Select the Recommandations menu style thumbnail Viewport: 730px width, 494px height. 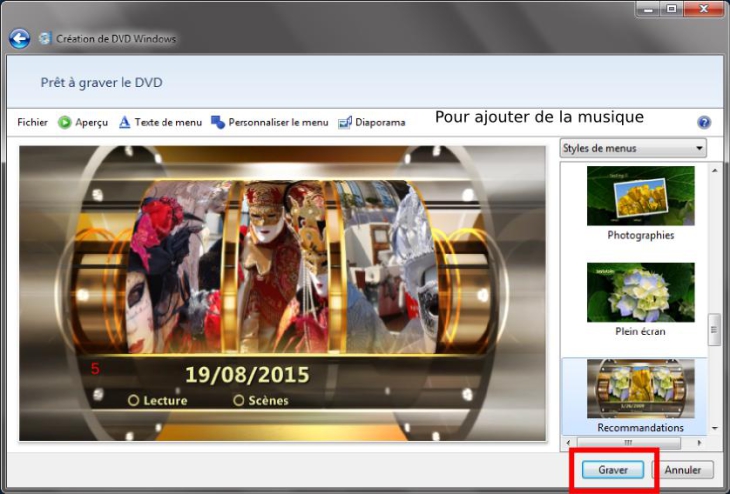[x=641, y=388]
